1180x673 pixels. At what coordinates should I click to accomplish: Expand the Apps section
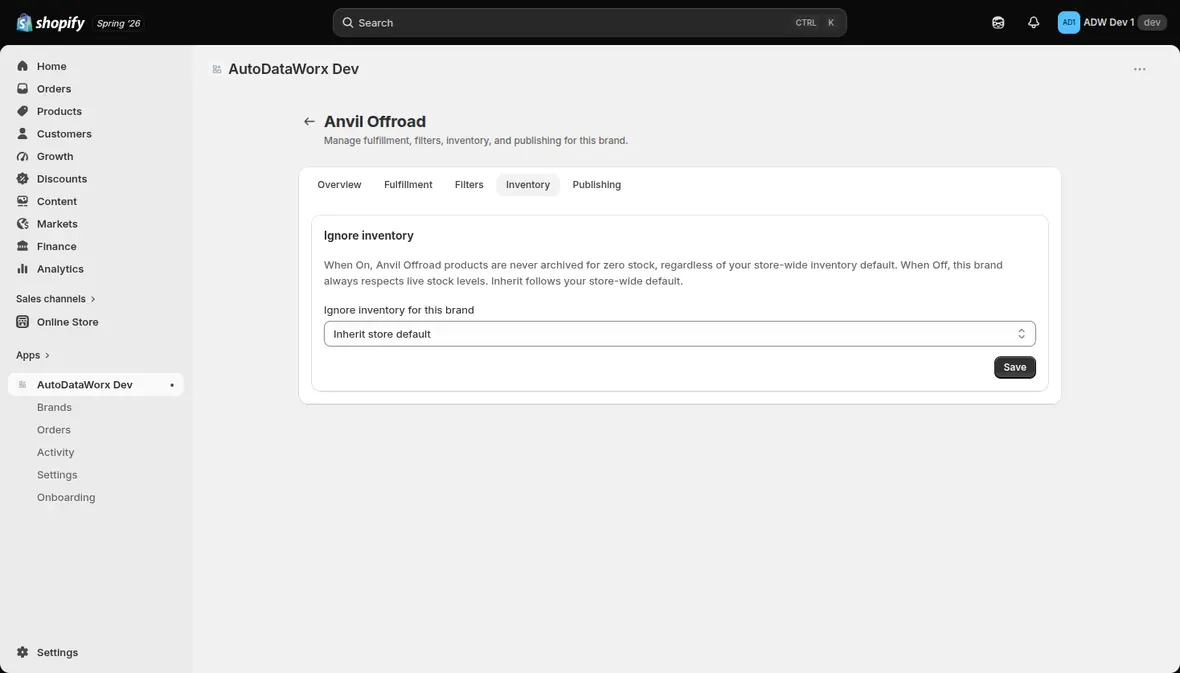tap(32, 355)
